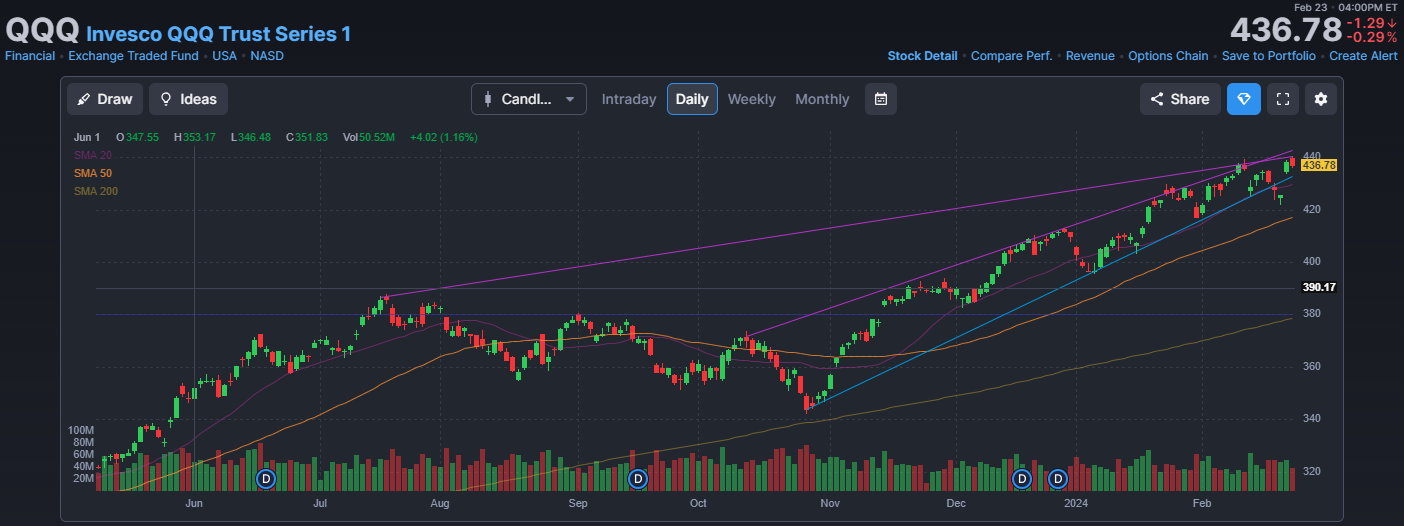Open chart settings gear
Screen dimensions: 1404x526
point(1321,99)
